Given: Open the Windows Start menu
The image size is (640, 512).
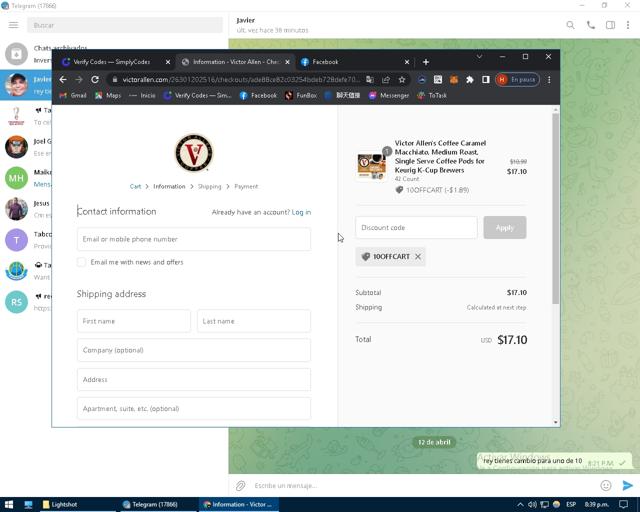Looking at the screenshot, I should pyautogui.click(x=9, y=505).
